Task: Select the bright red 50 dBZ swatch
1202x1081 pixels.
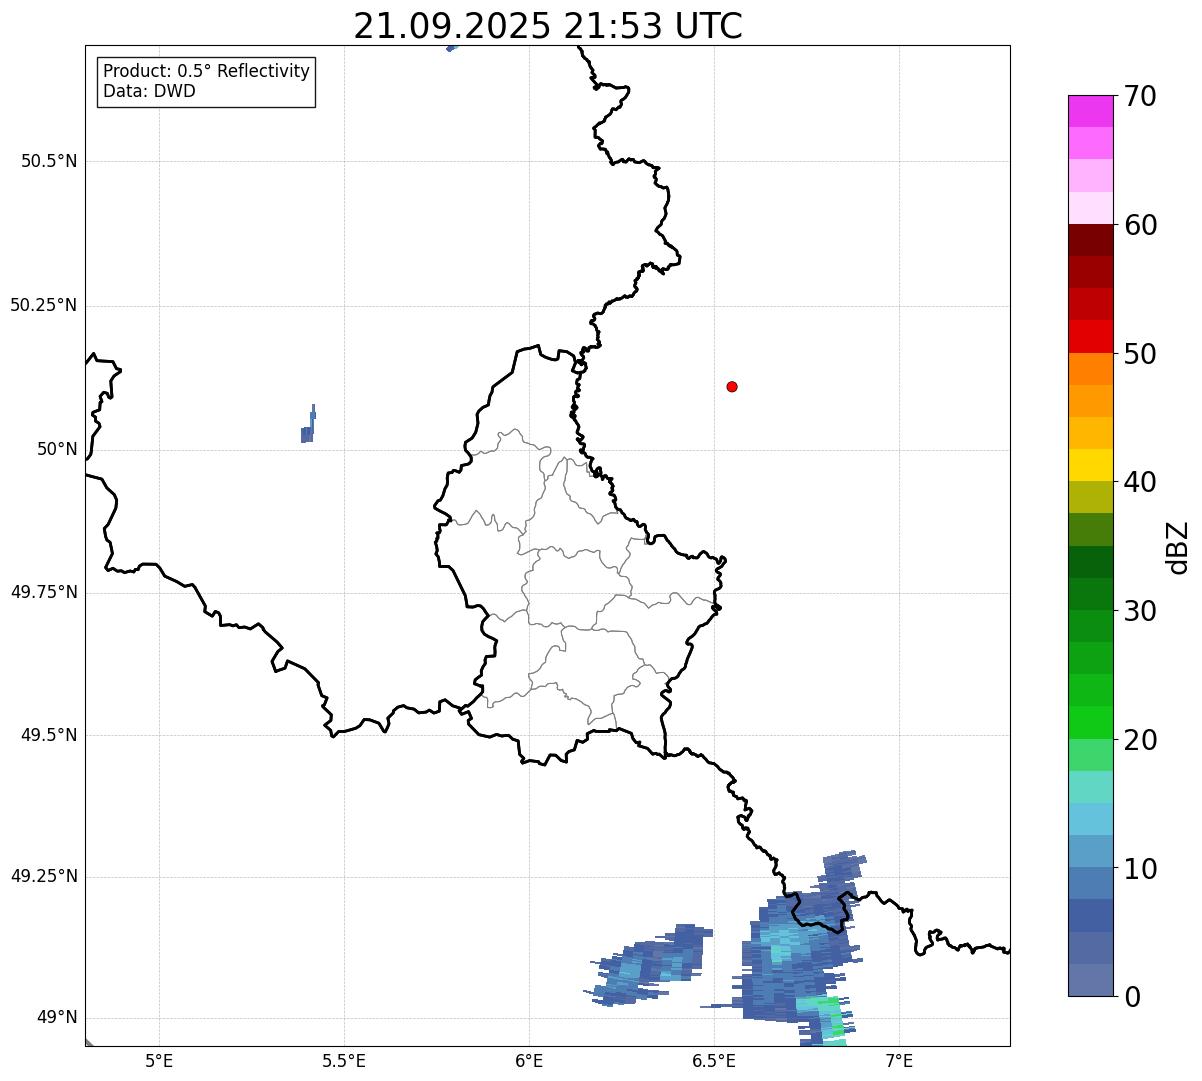Action: coord(1090,336)
